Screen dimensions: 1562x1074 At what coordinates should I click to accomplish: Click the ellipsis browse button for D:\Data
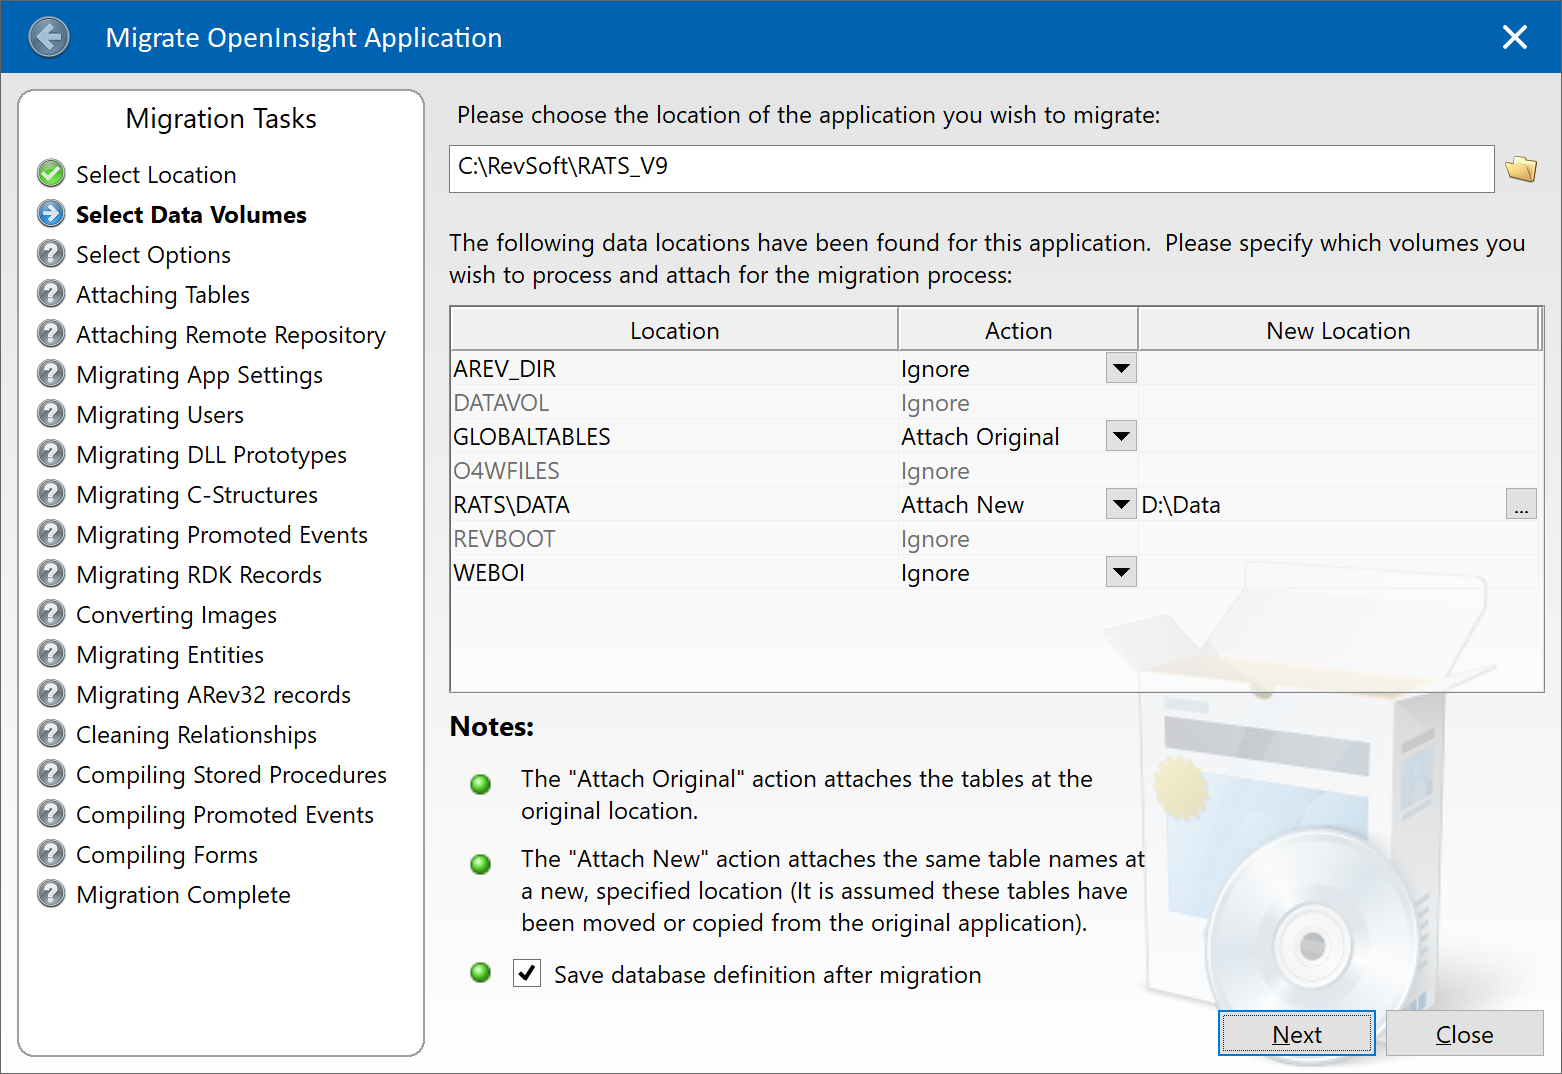(1520, 505)
